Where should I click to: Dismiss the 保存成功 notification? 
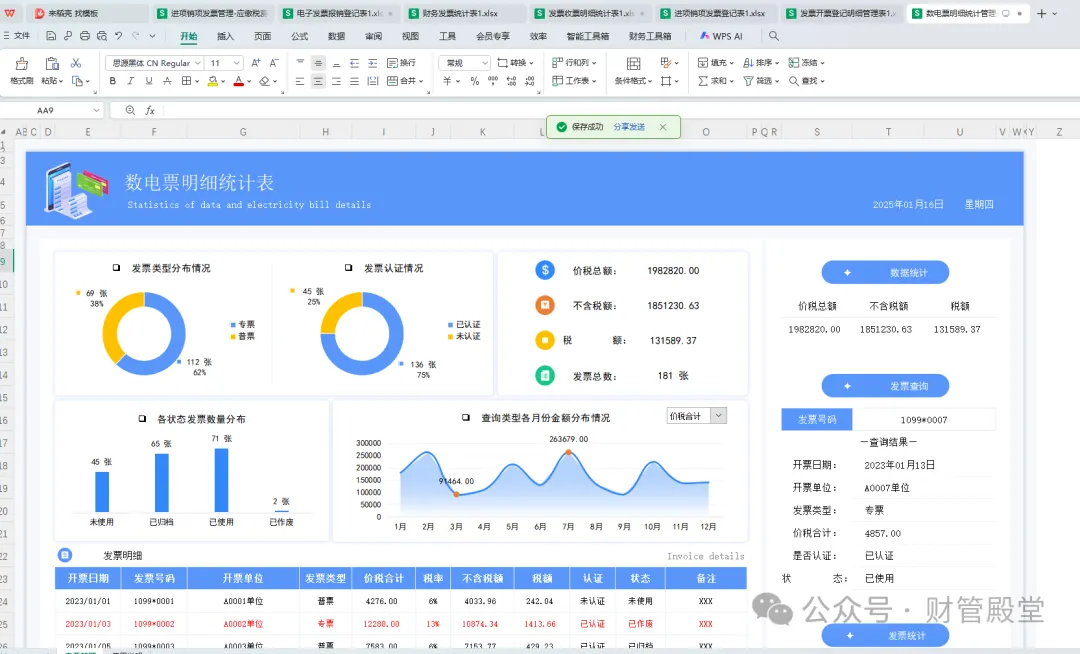point(663,127)
